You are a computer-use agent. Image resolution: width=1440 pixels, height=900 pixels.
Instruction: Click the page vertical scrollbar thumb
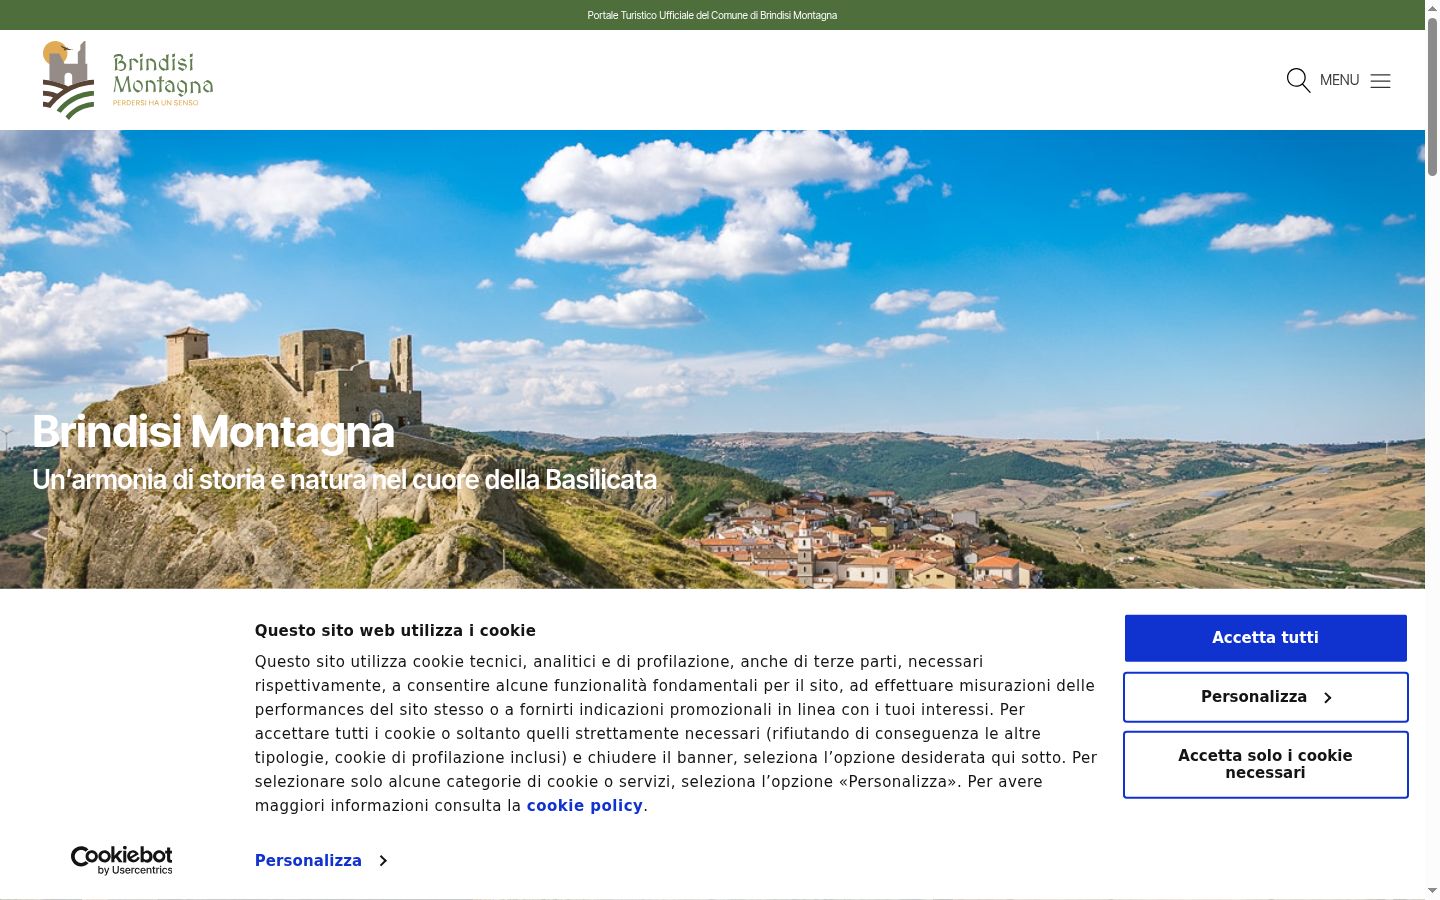click(x=1432, y=95)
